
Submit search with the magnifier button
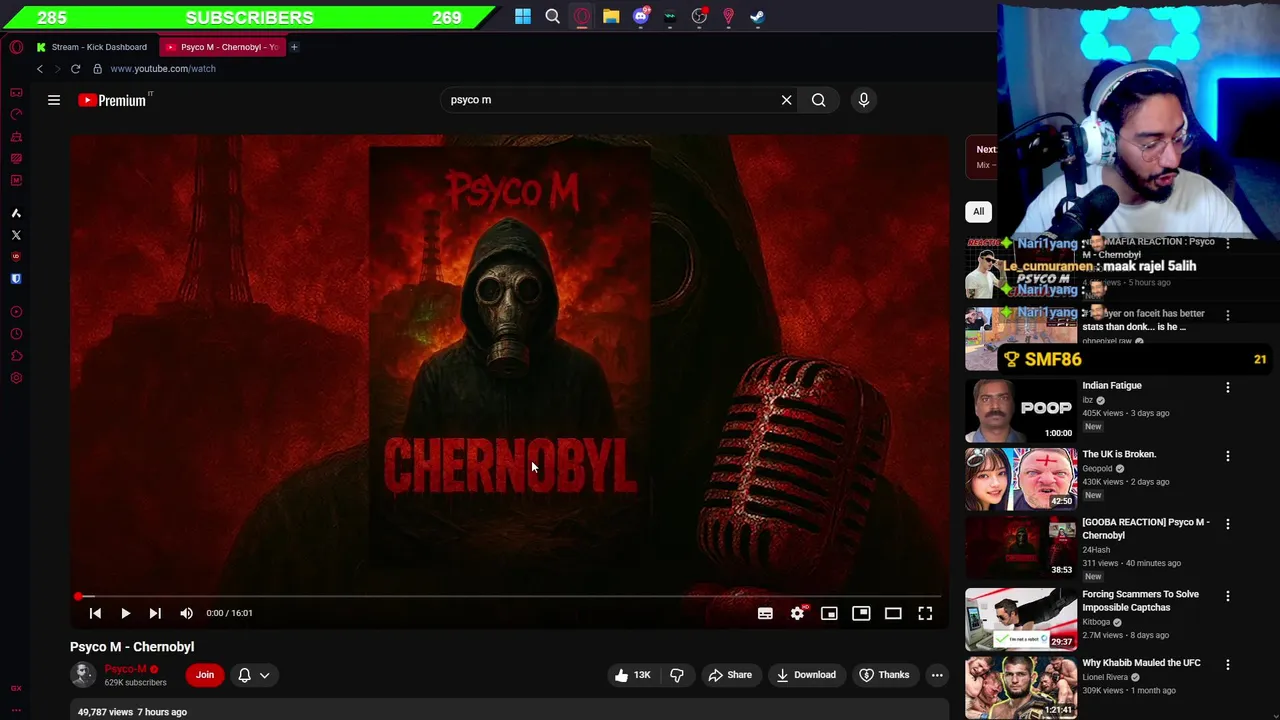click(819, 100)
